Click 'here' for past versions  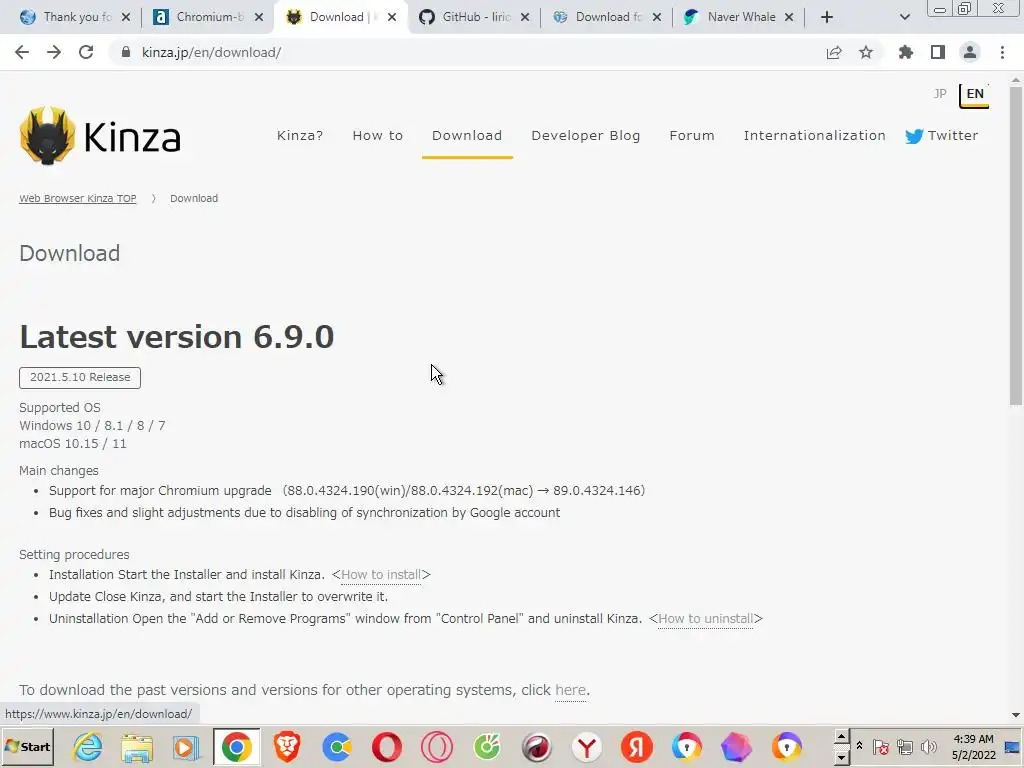570,690
